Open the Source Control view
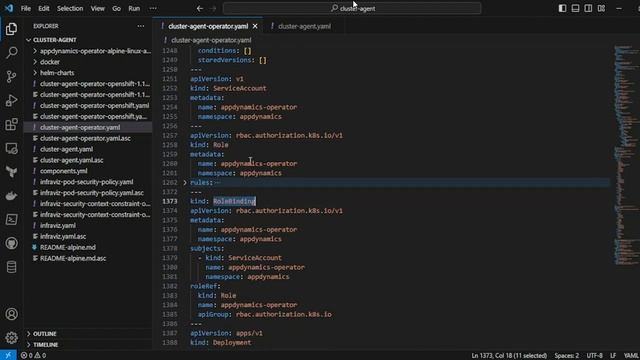Screen dimensions: 640x360 [11, 76]
